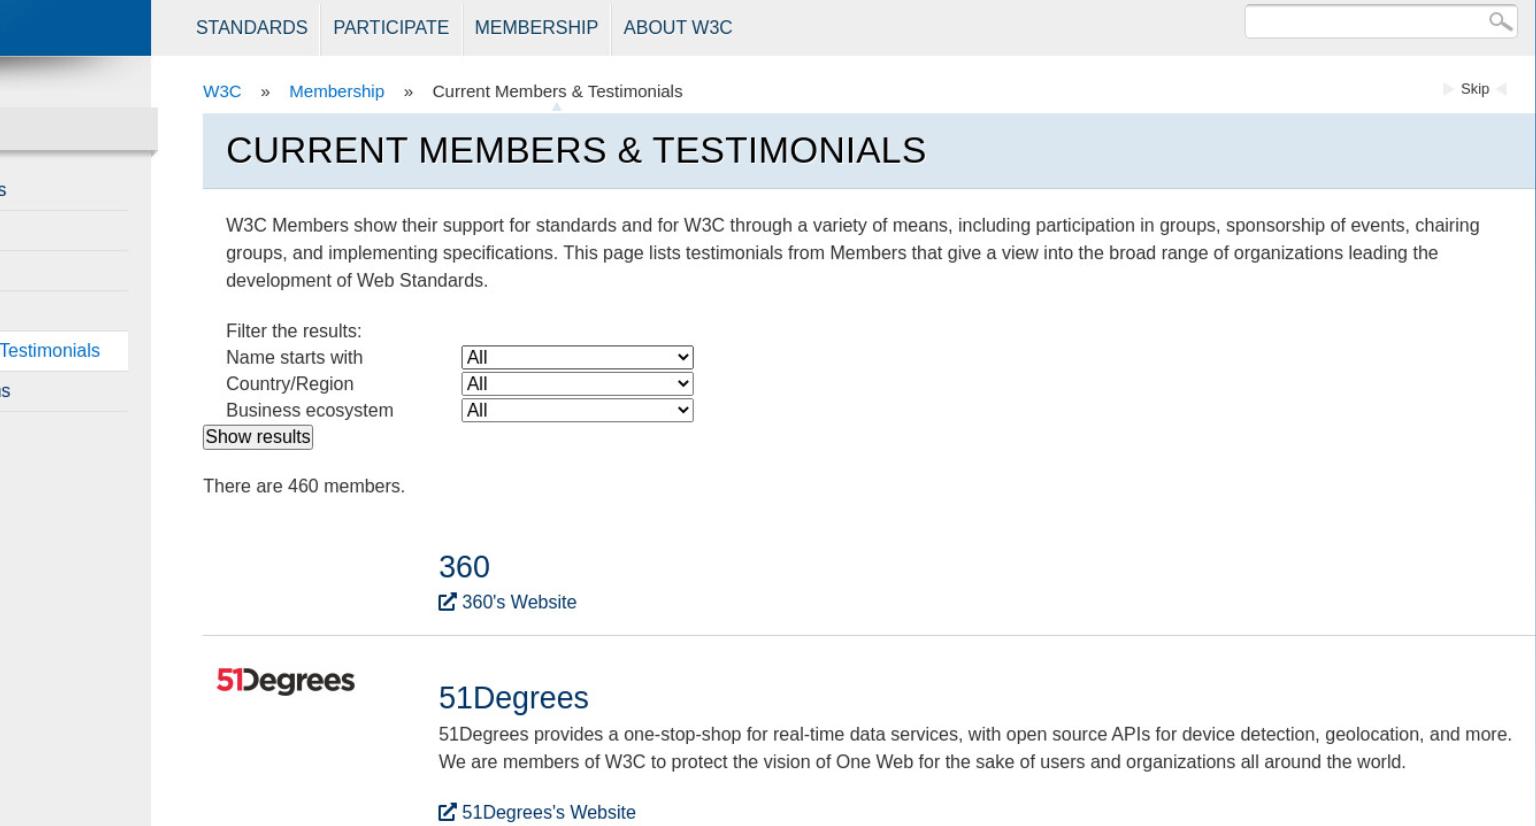Open the ABOUT W3C menu
The height and width of the screenshot is (826, 1536).
tap(678, 28)
